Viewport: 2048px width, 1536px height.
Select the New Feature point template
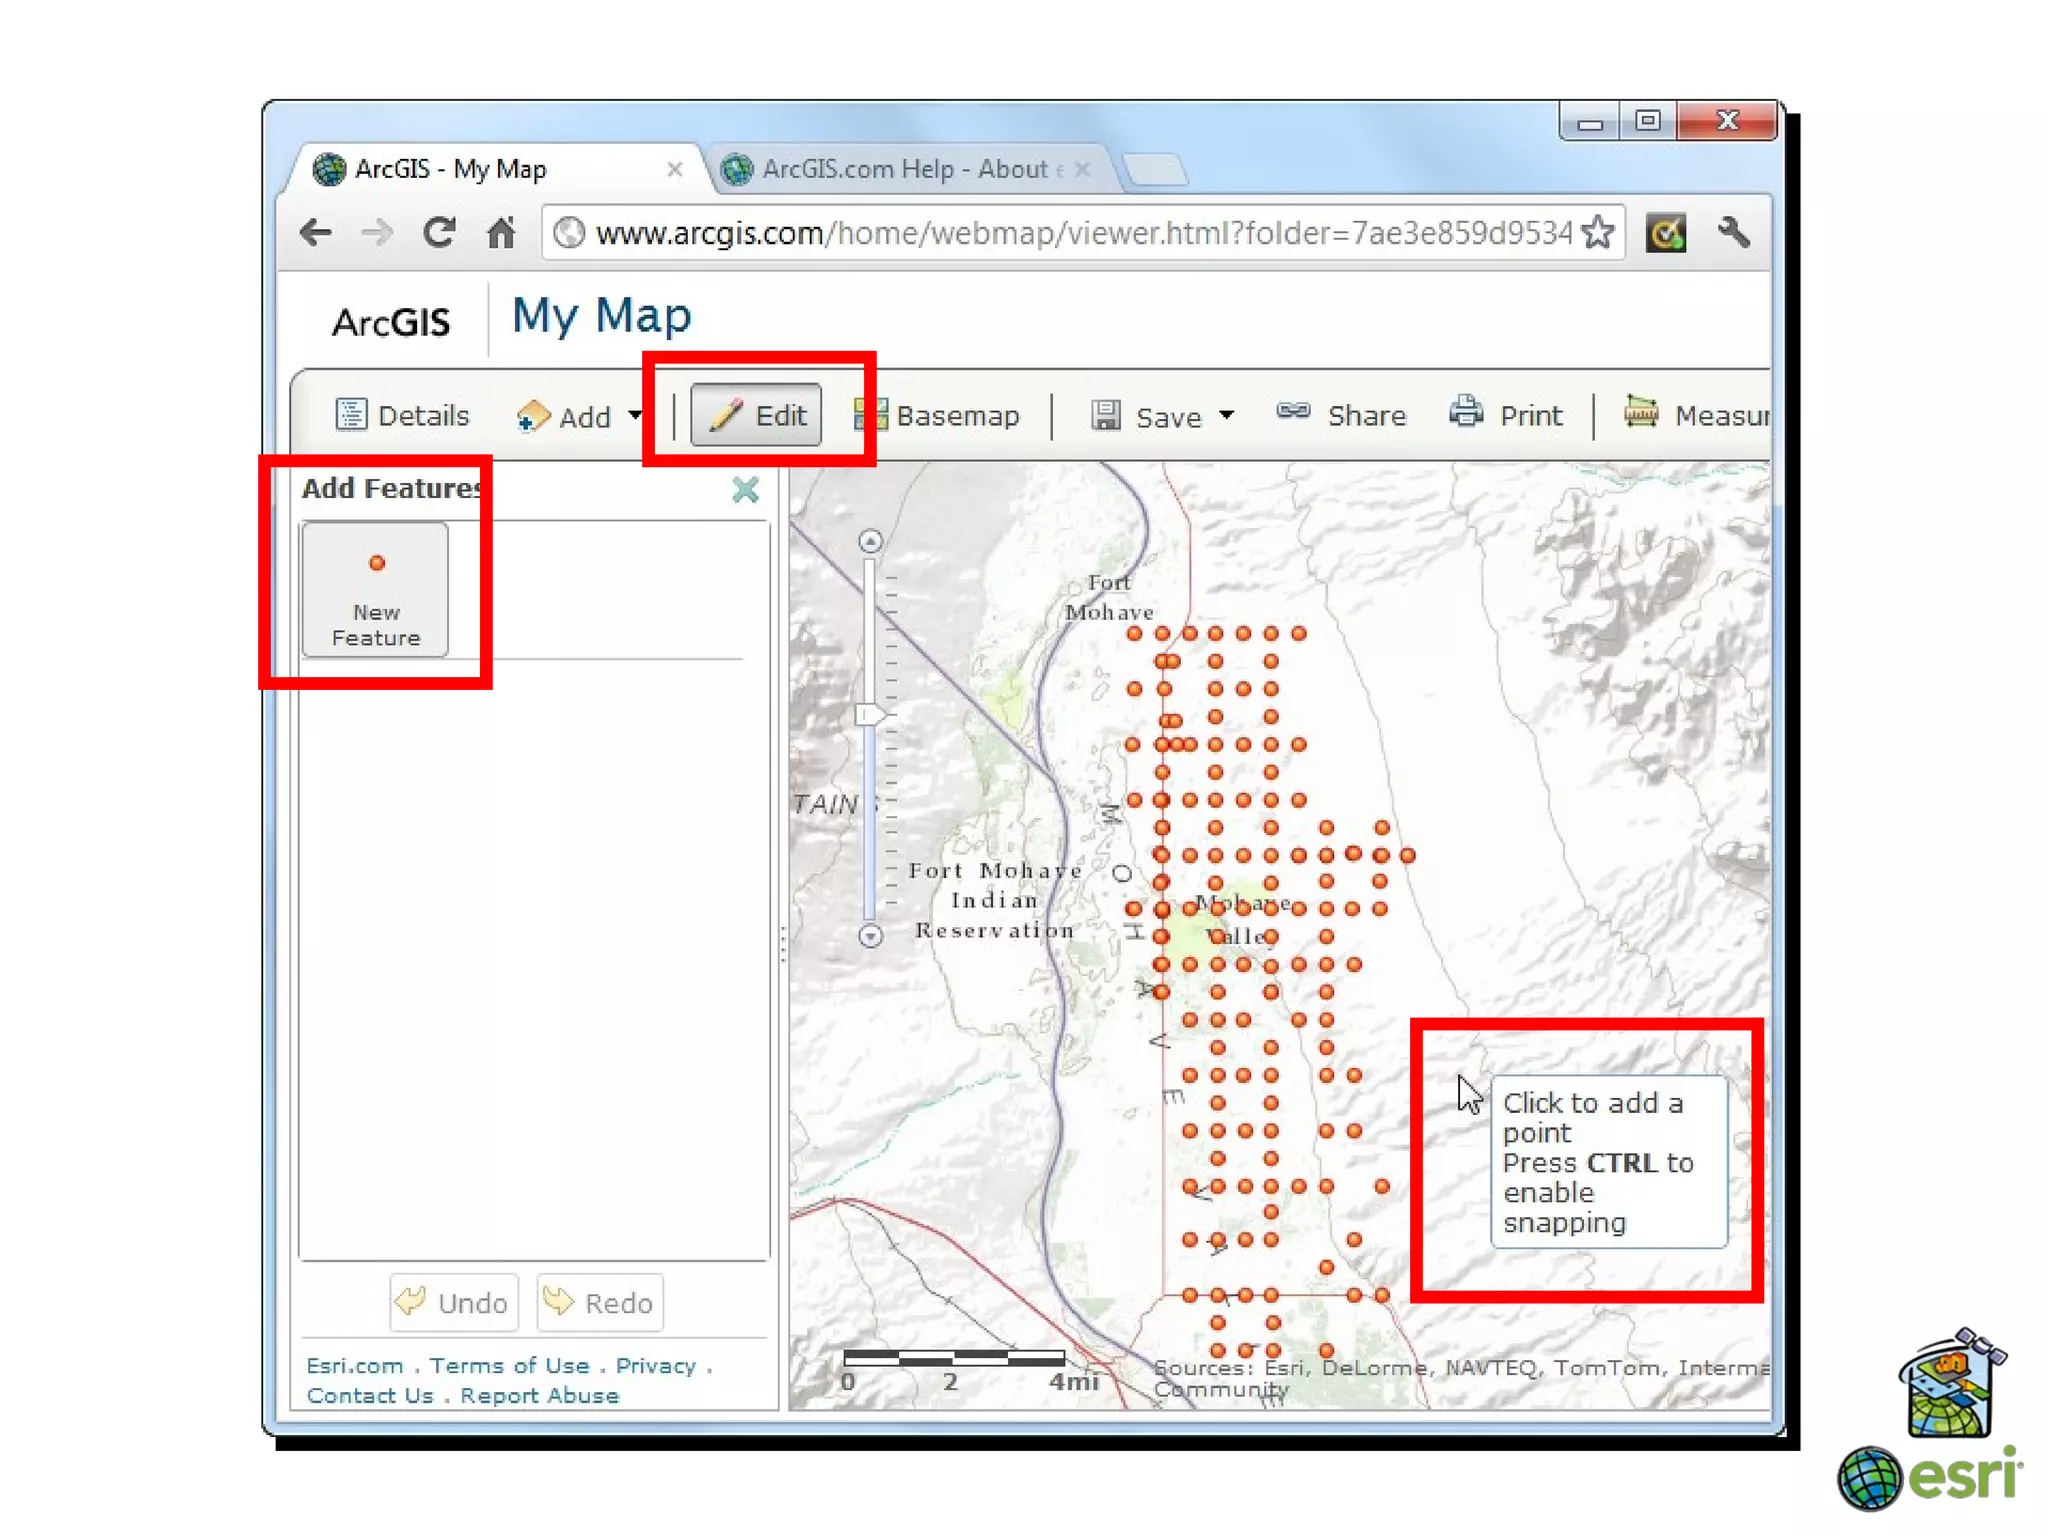(375, 590)
